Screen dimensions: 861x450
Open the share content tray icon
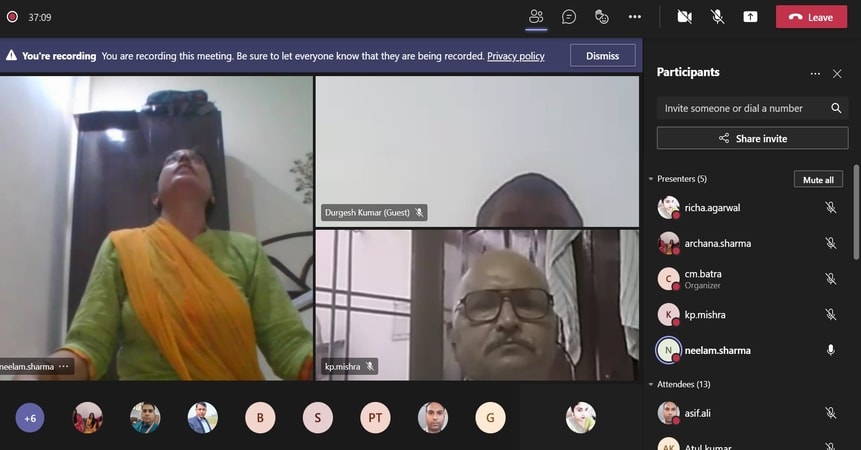pos(750,17)
